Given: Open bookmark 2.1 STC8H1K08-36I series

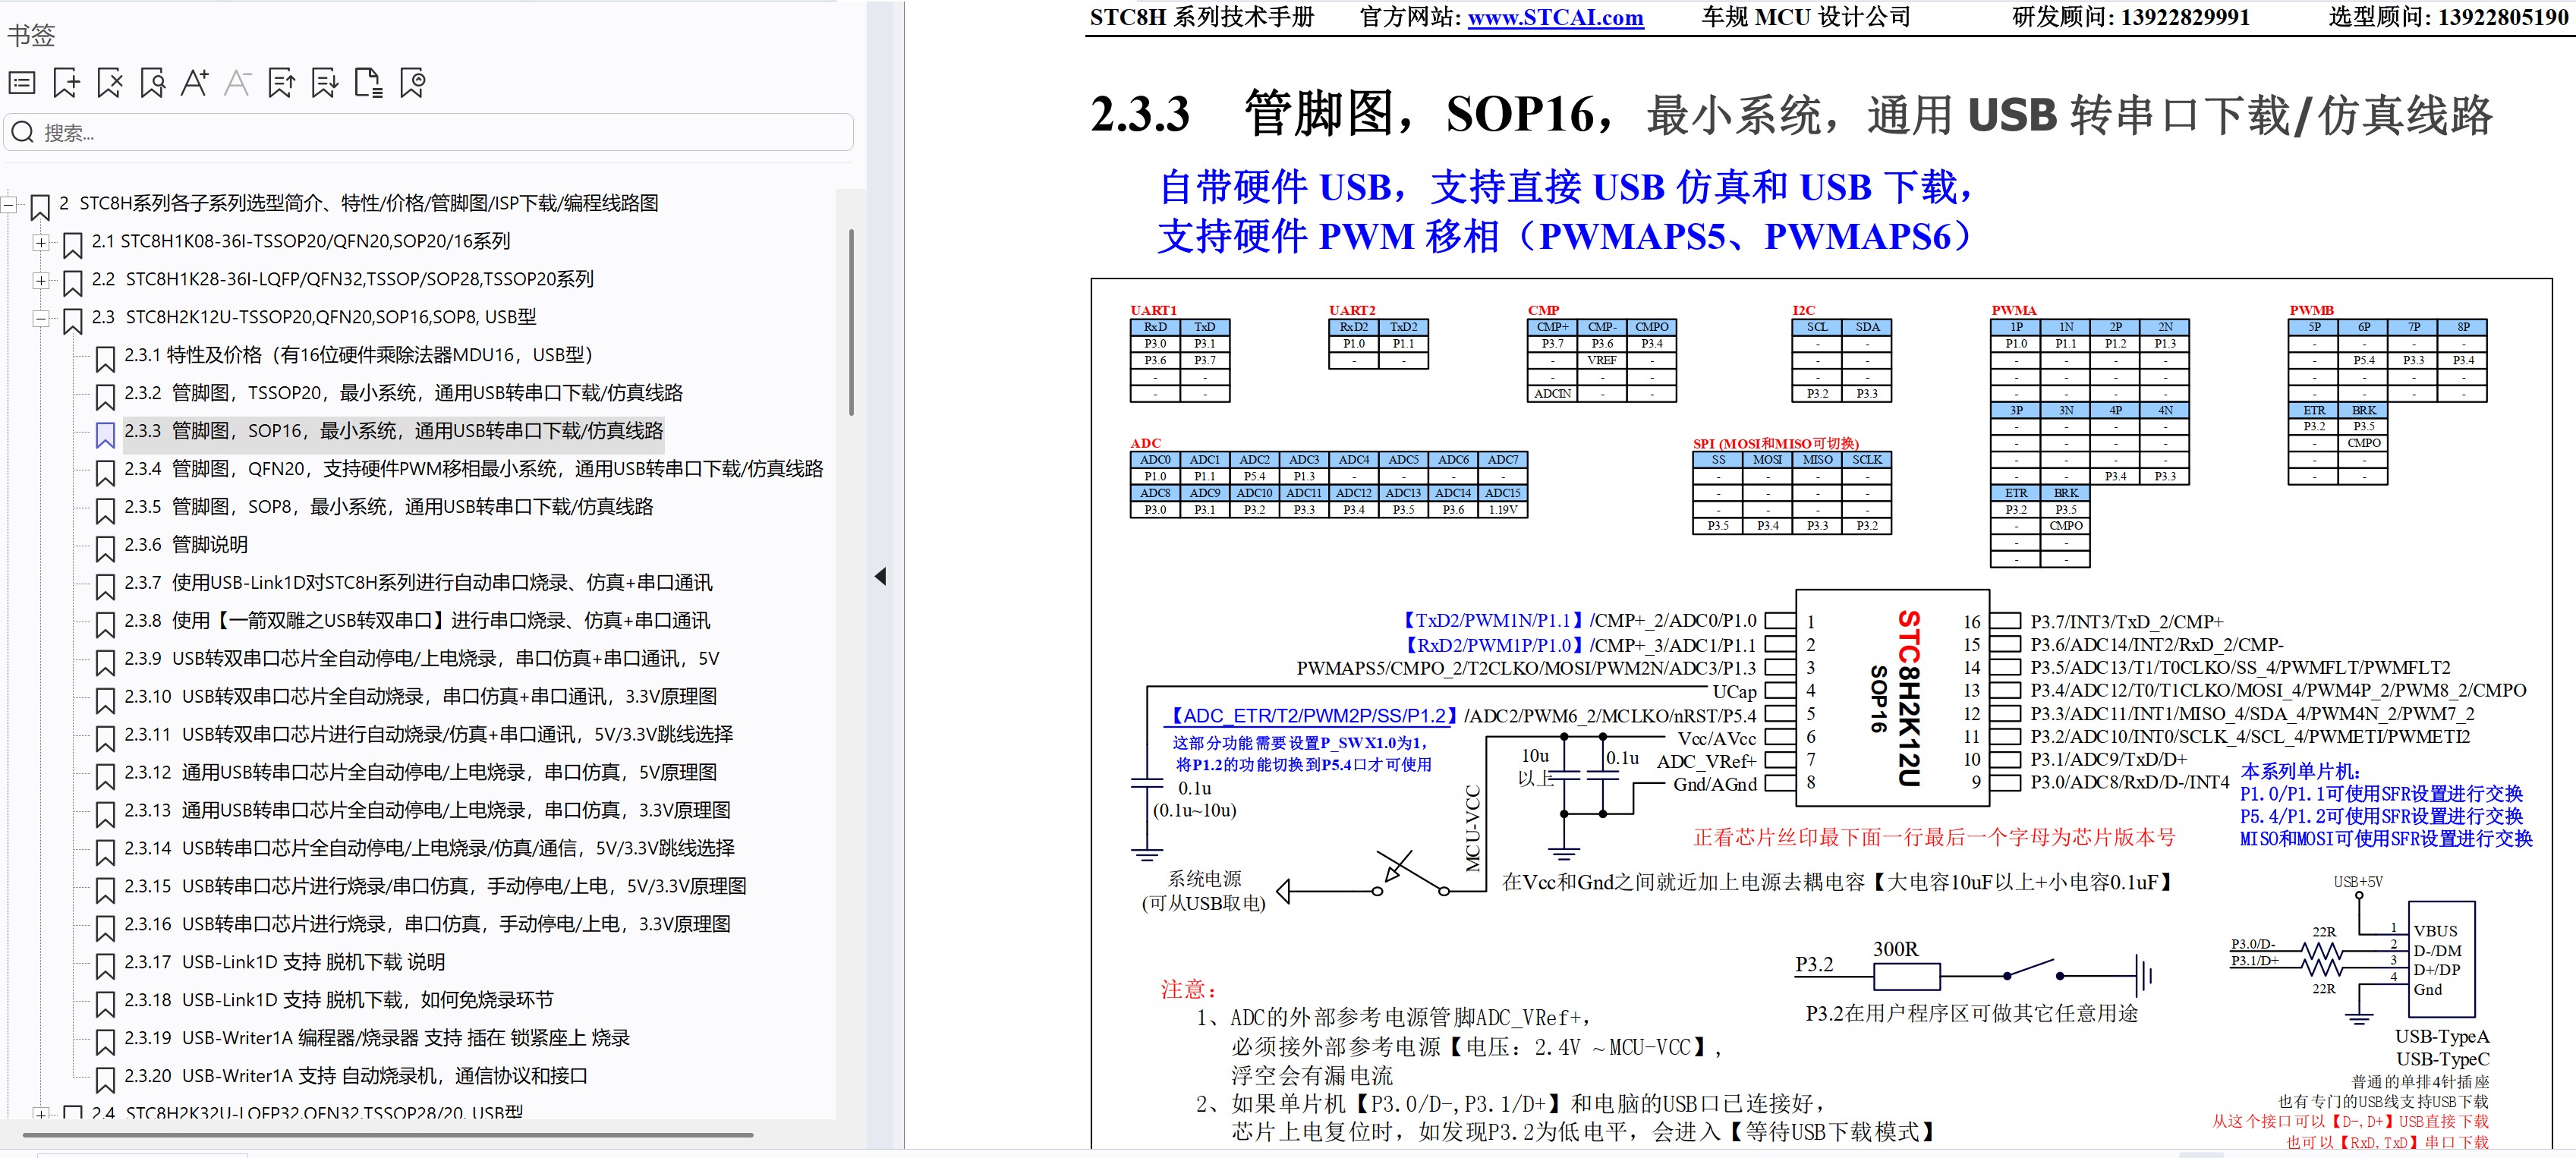Looking at the screenshot, I should coord(301,242).
